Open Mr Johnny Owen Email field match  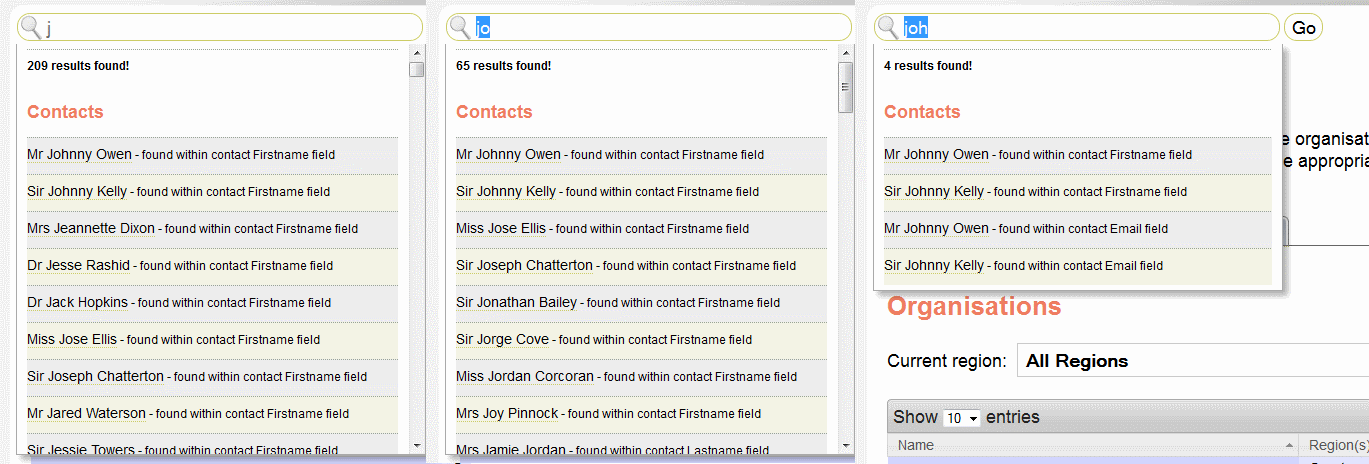click(936, 229)
